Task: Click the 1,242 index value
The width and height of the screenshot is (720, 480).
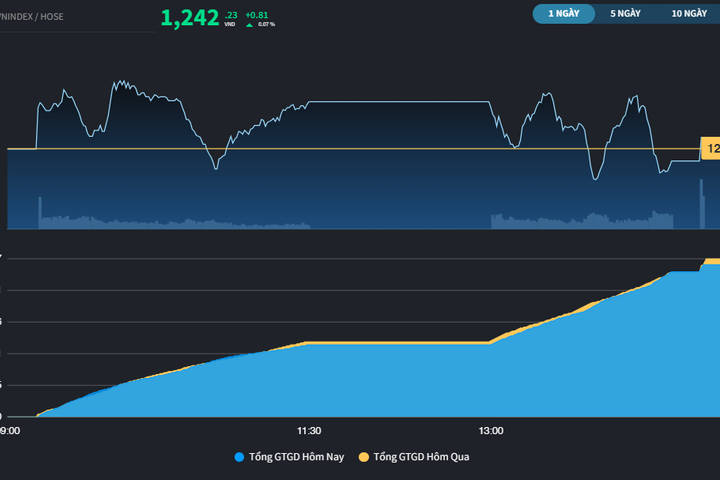Action: [190, 18]
